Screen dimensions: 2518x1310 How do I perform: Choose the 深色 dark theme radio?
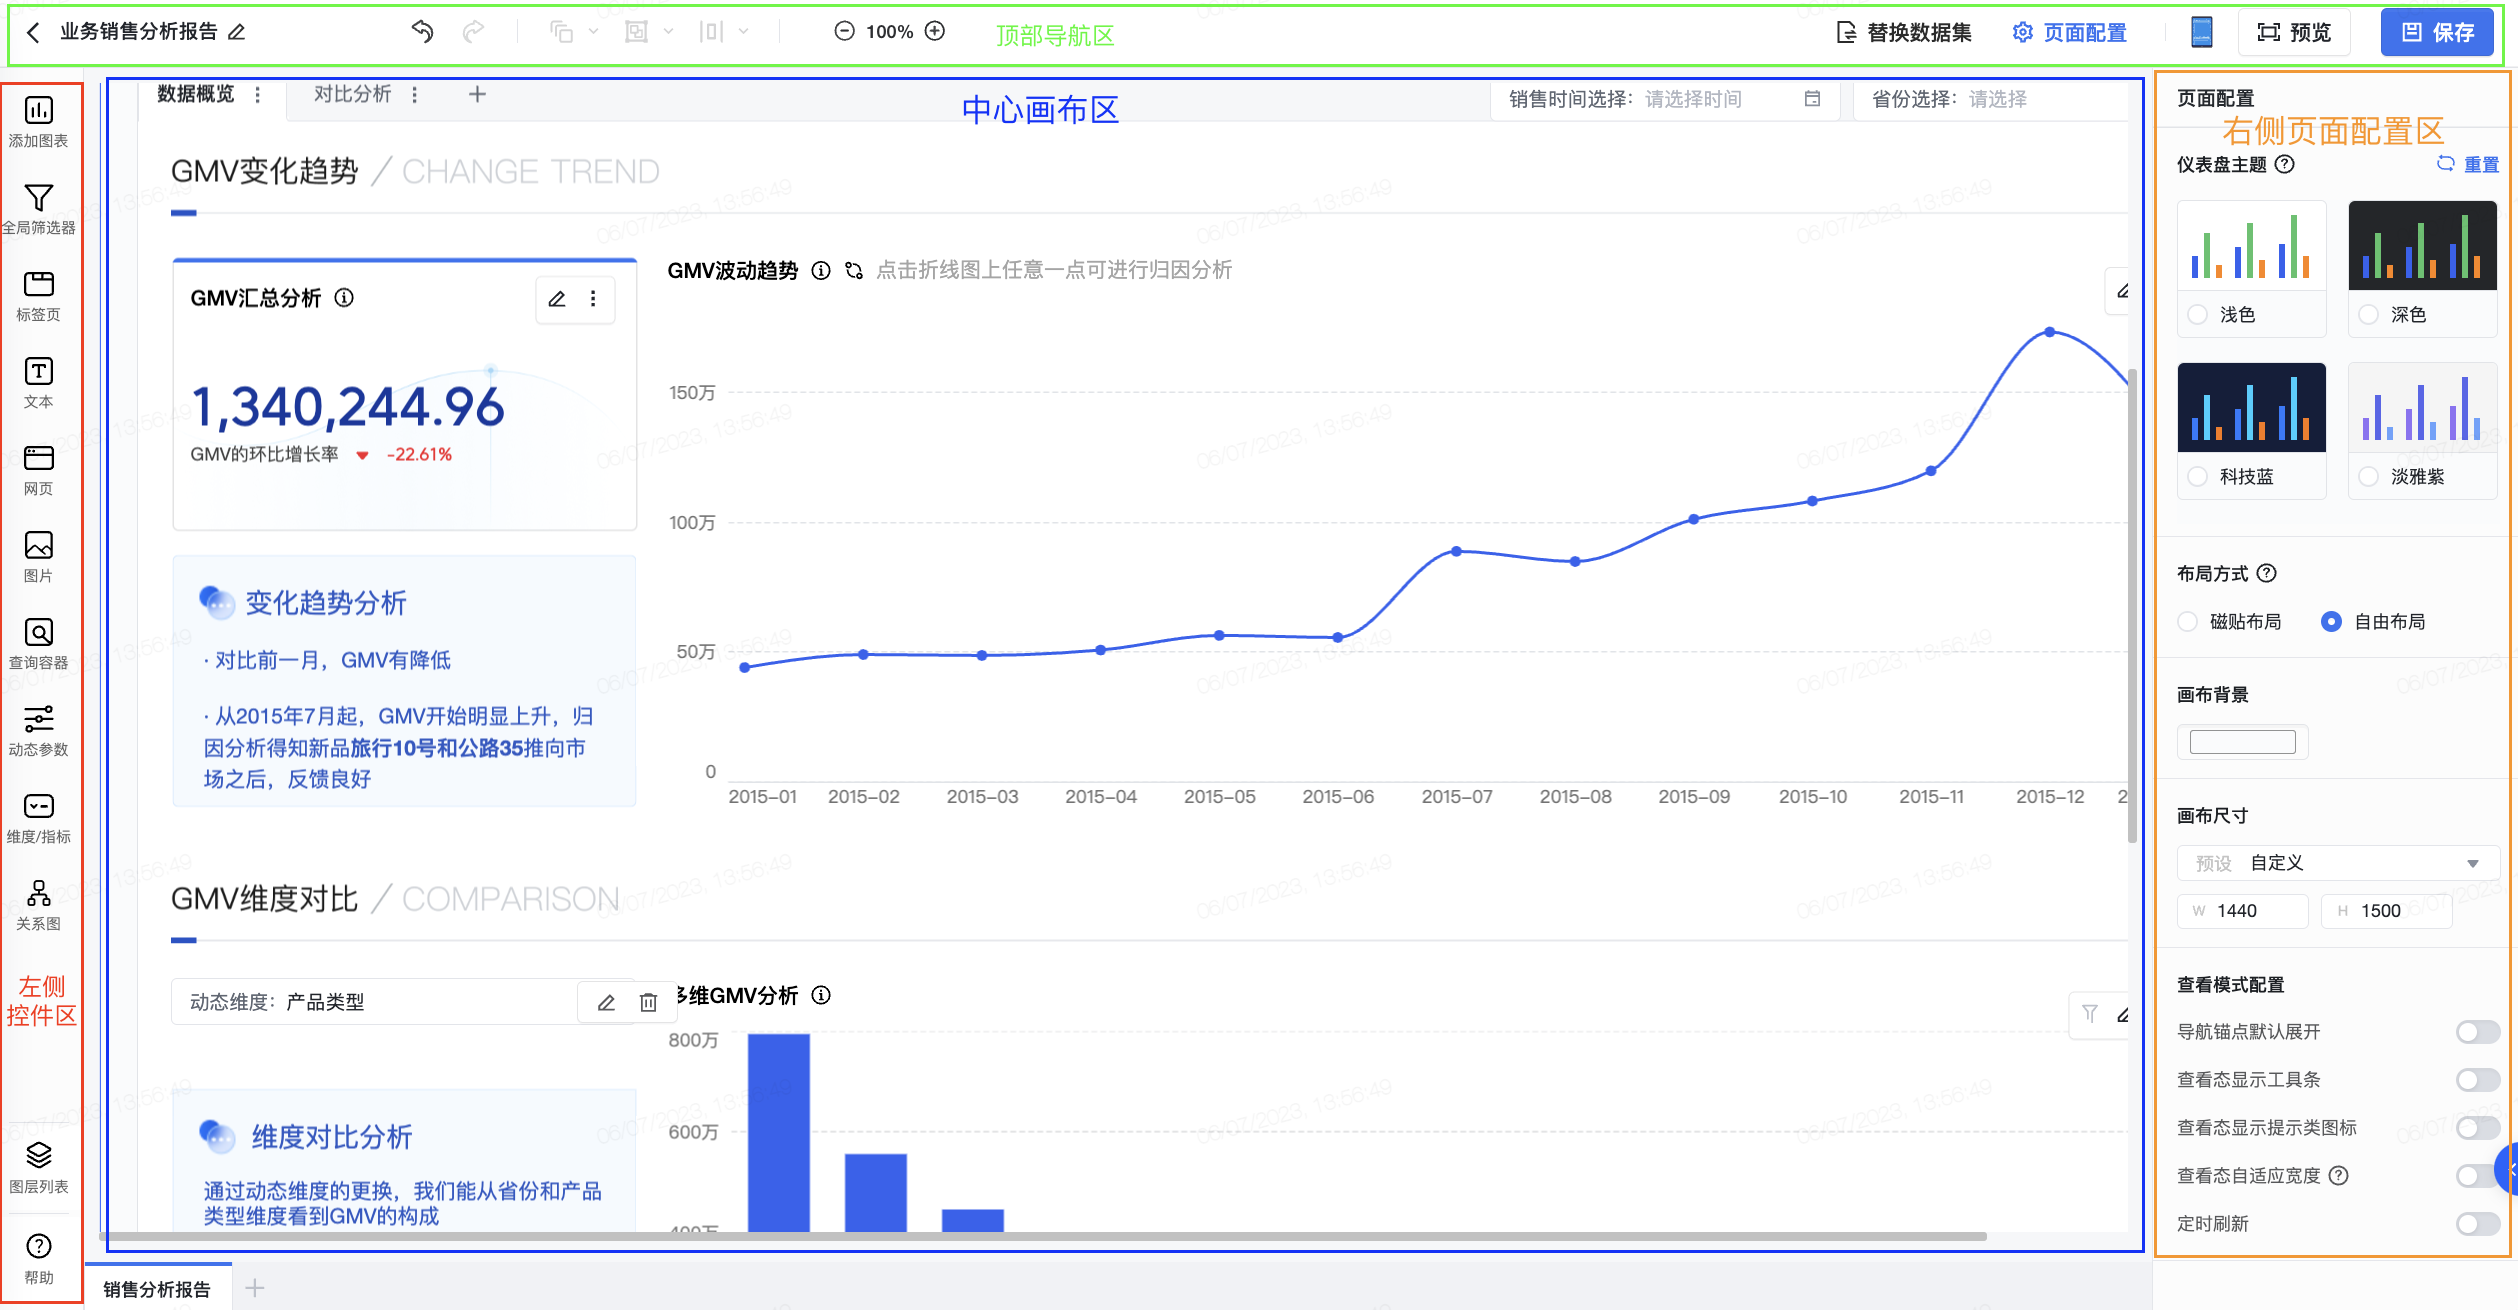tap(2368, 315)
